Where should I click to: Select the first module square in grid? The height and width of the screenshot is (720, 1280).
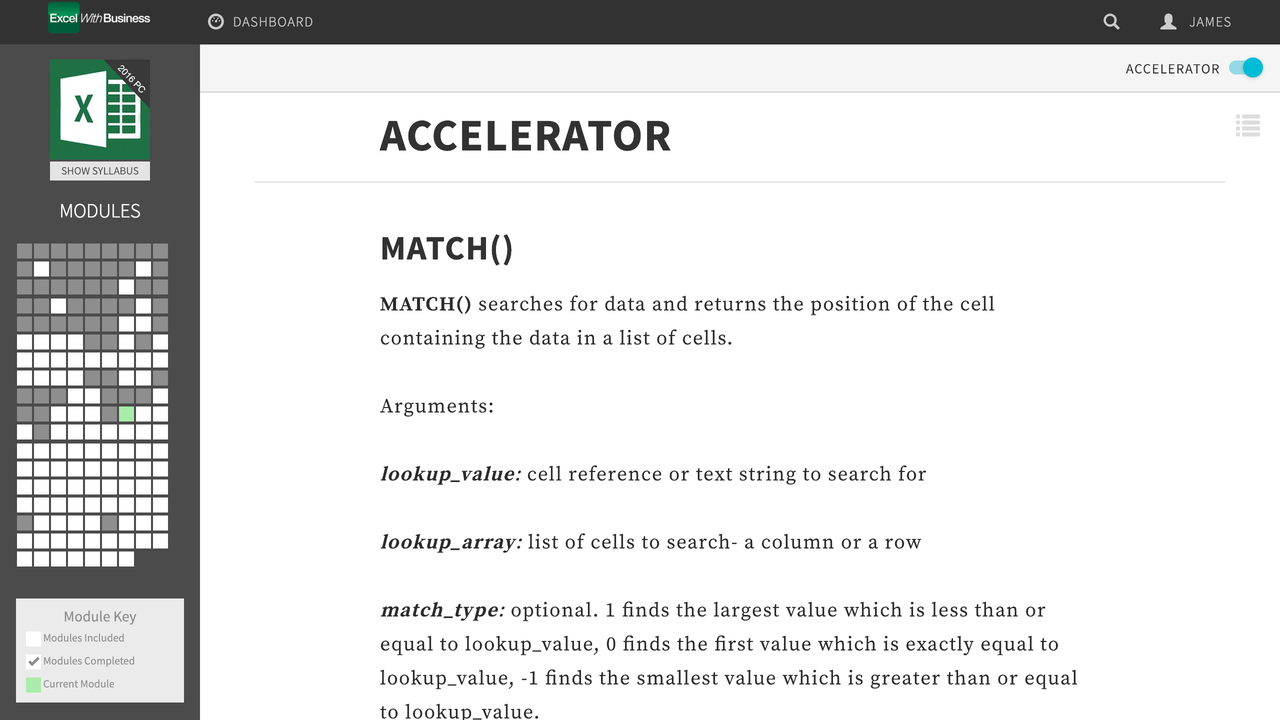pyautogui.click(x=24, y=251)
